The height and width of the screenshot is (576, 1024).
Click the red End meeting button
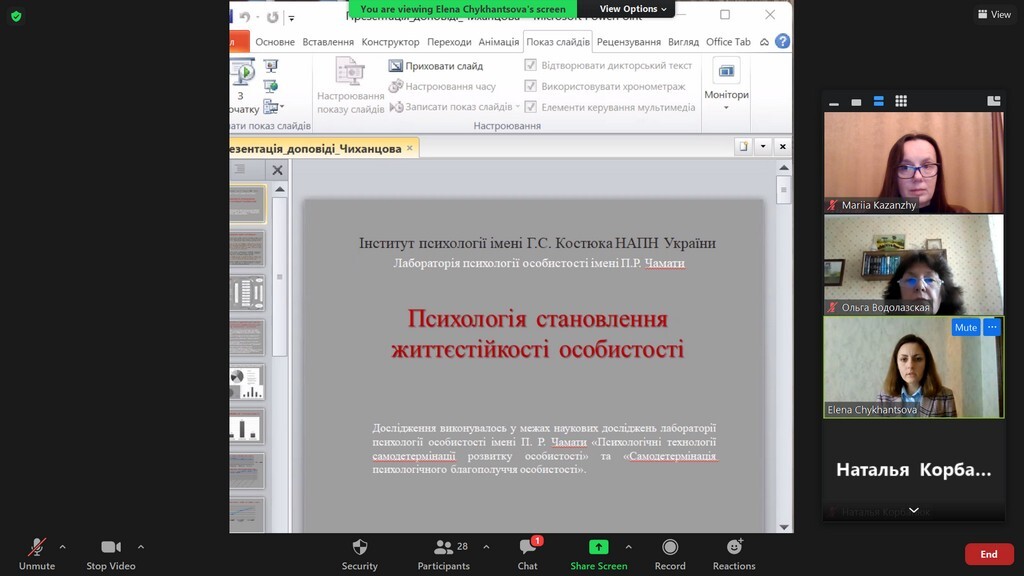click(989, 554)
